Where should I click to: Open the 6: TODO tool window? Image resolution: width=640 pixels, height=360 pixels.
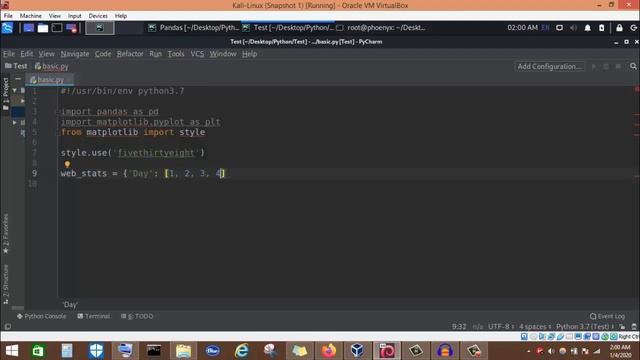pos(137,316)
